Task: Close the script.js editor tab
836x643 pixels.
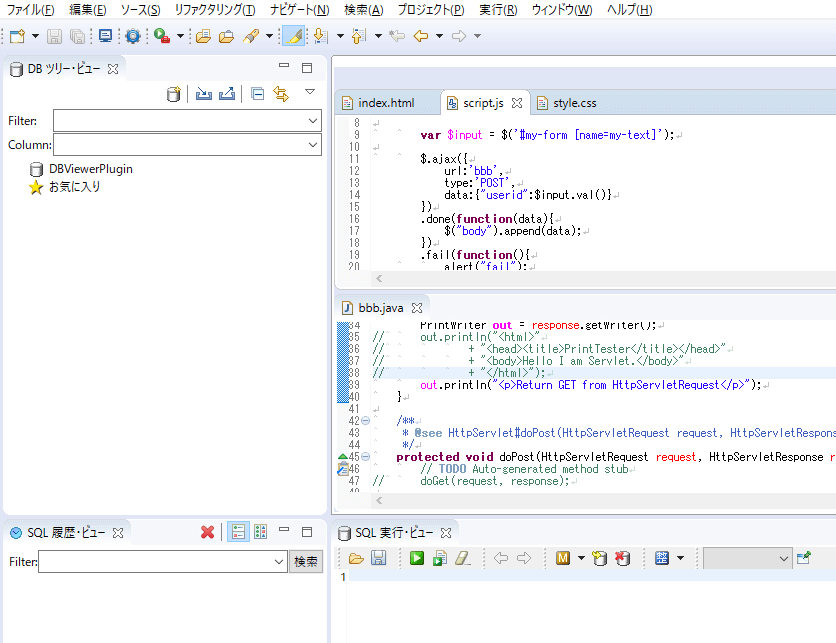Action: [x=517, y=103]
